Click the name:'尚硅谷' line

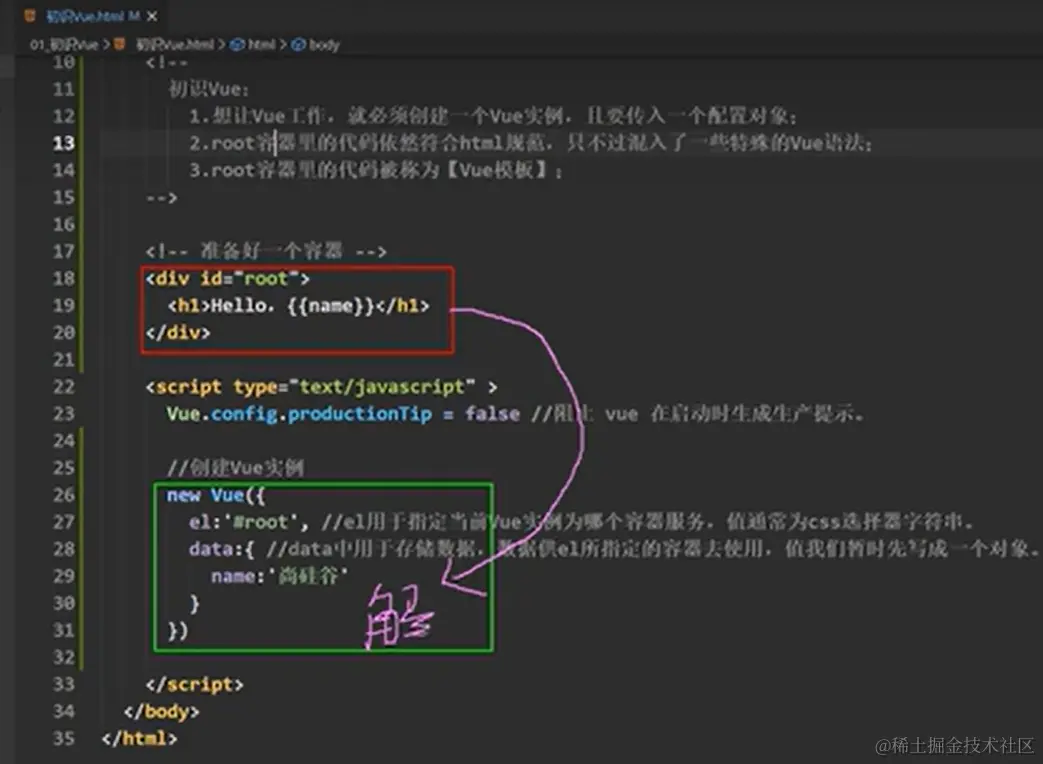tap(279, 576)
